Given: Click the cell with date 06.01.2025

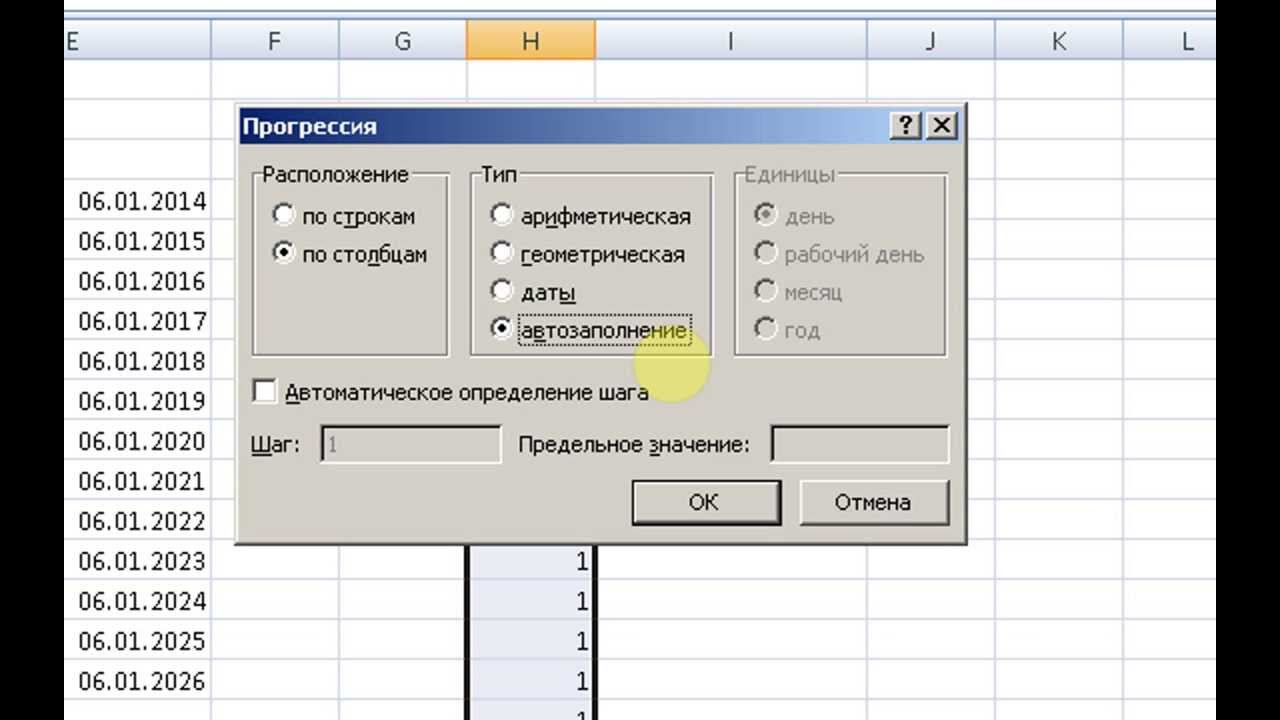Looking at the screenshot, I should (x=138, y=641).
